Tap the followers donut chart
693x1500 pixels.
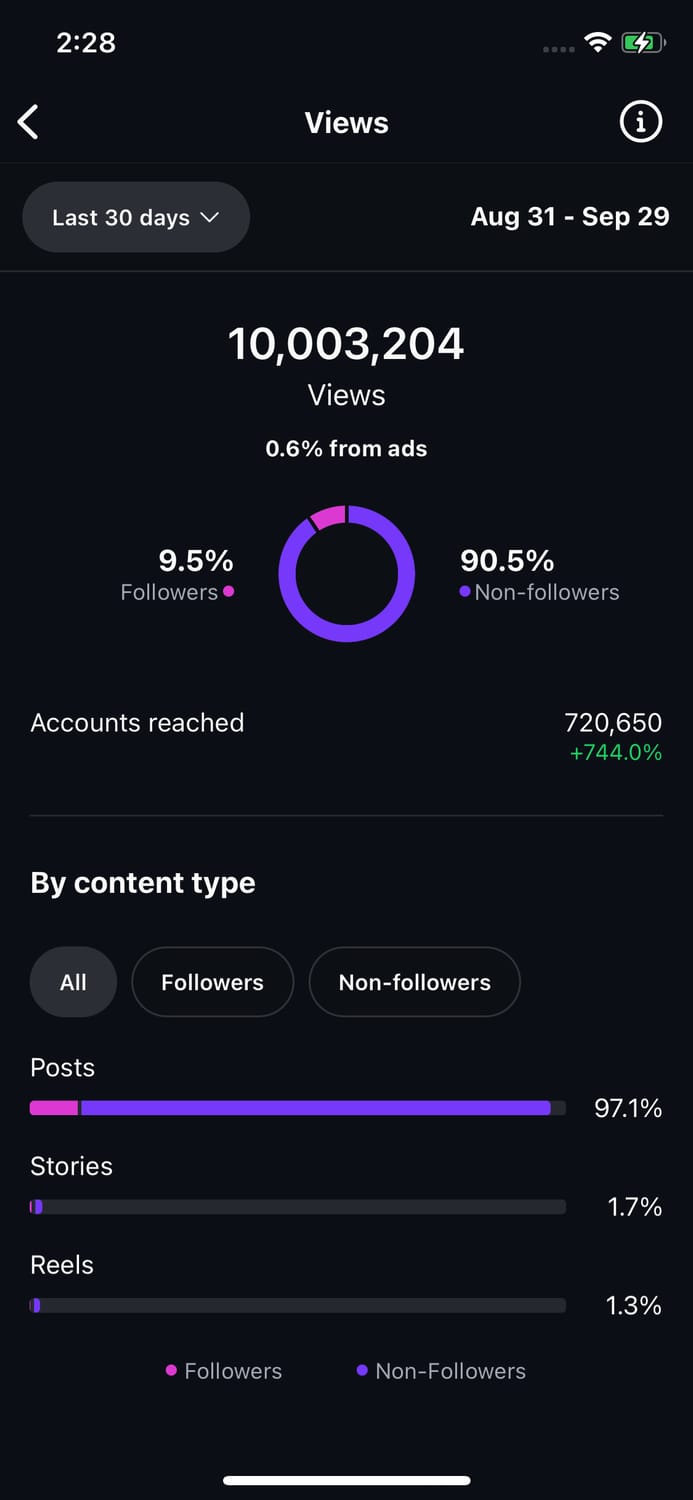pyautogui.click(x=346, y=574)
